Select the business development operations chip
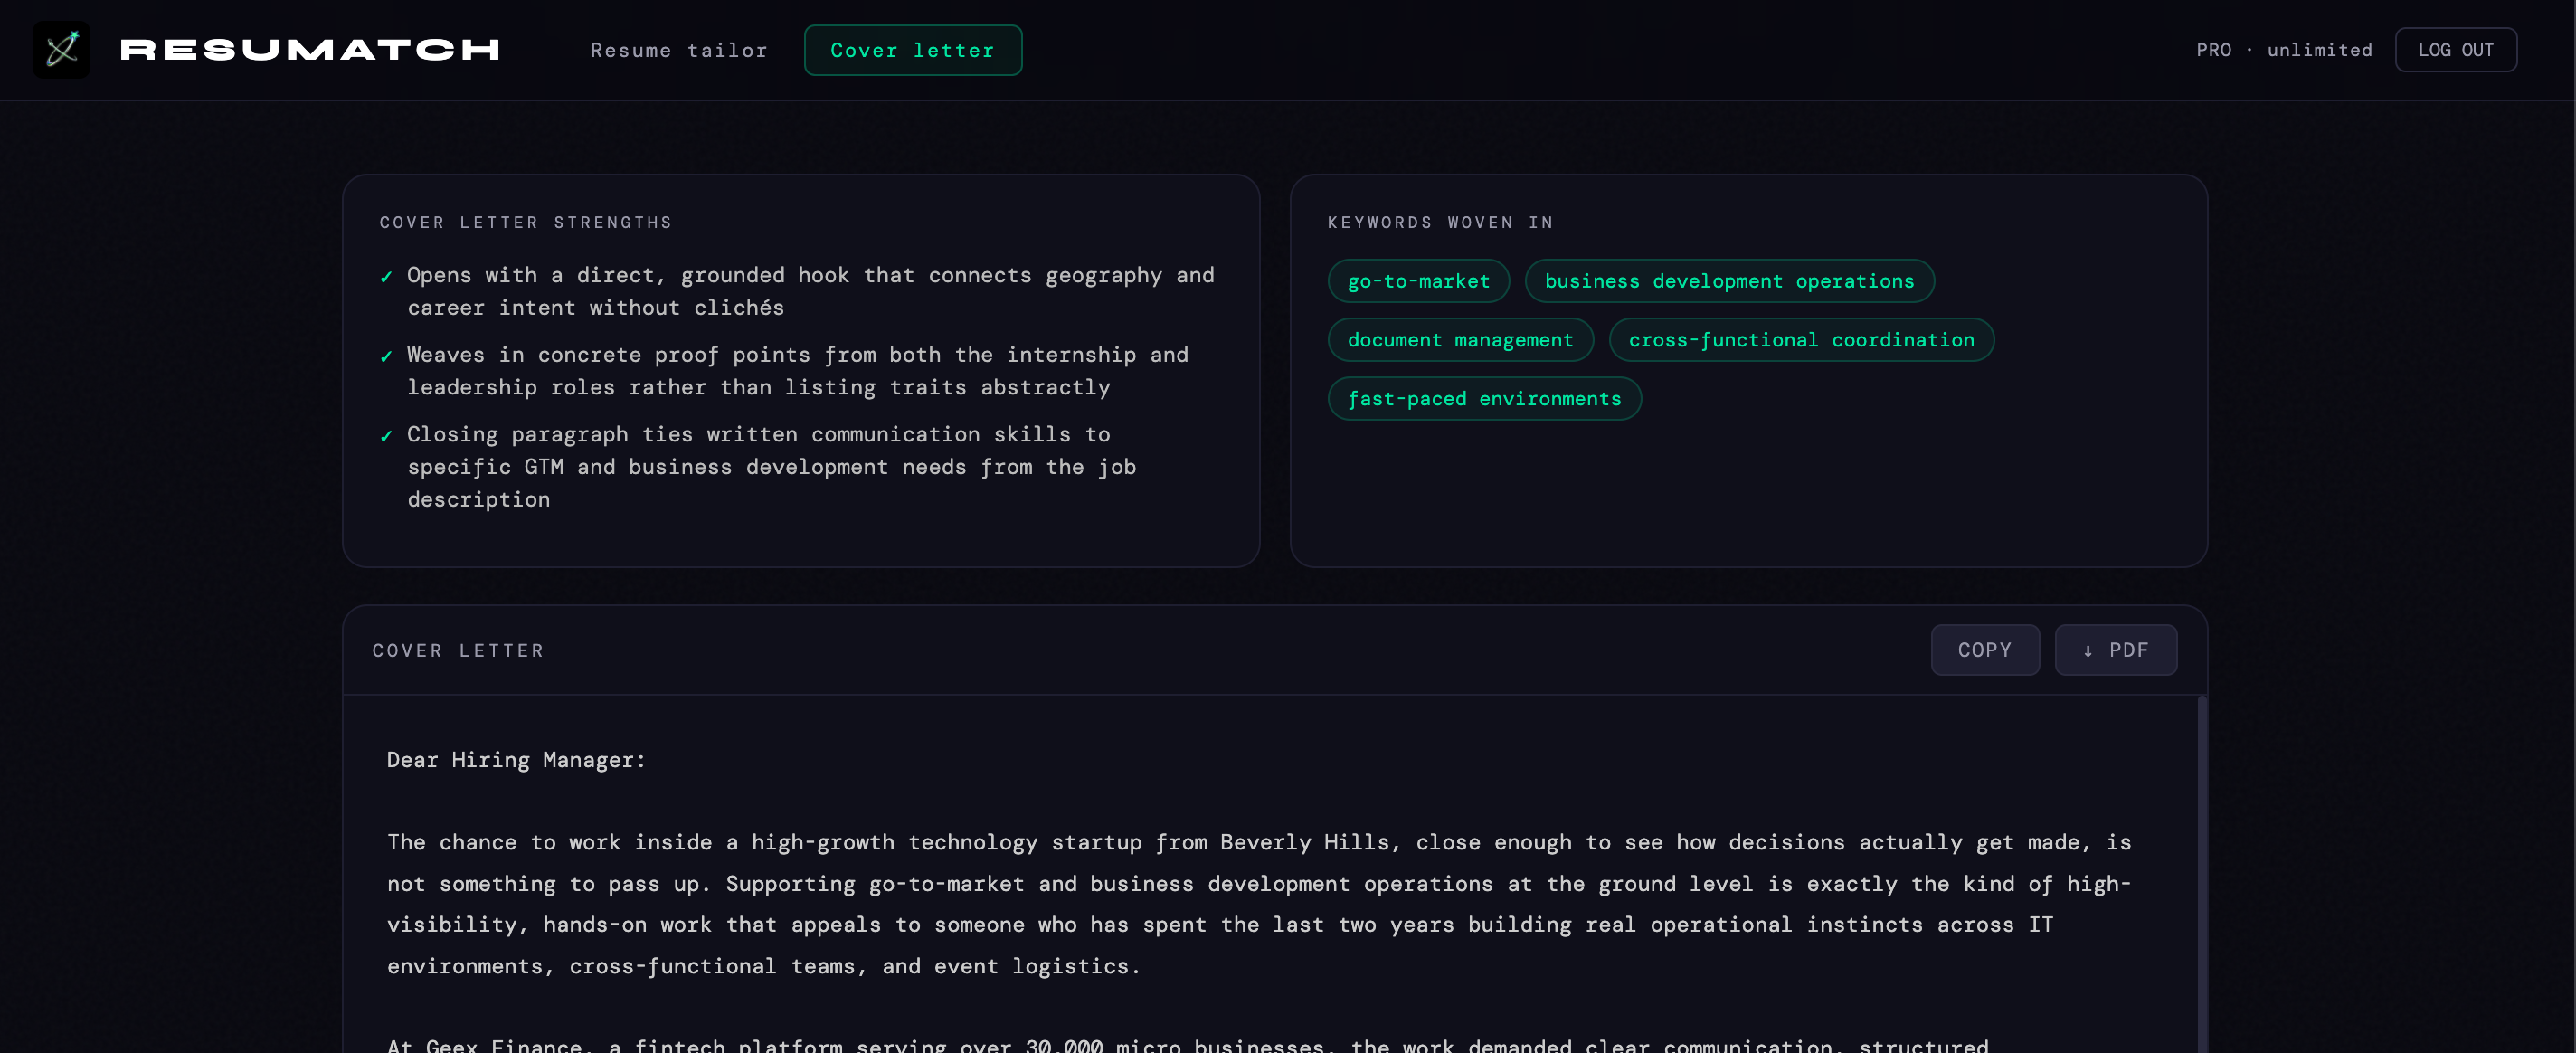The height and width of the screenshot is (1053, 2576). [1728, 281]
